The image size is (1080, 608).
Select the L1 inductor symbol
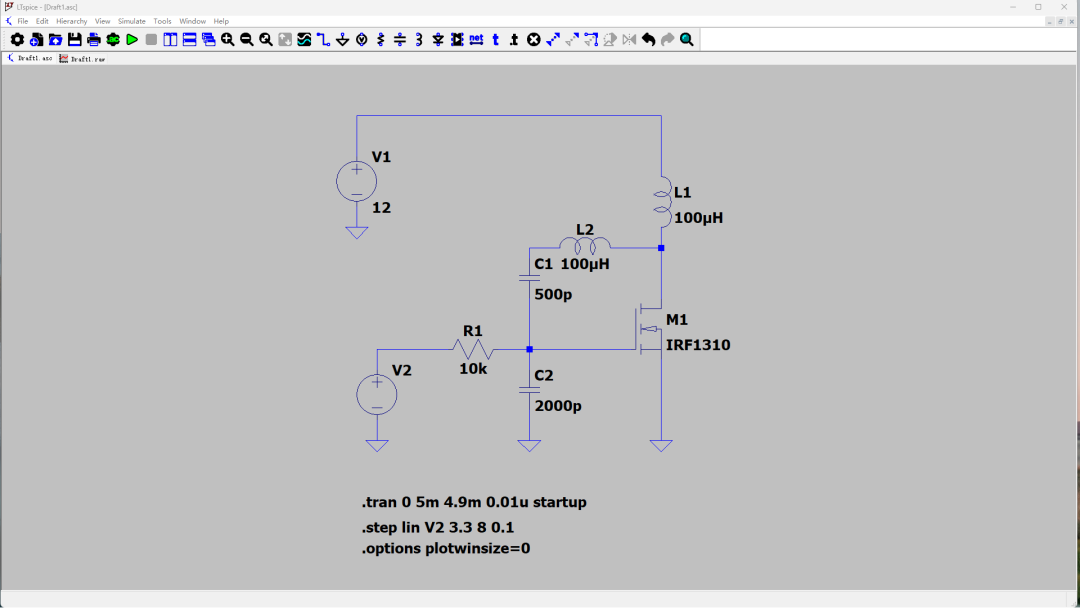click(662, 201)
